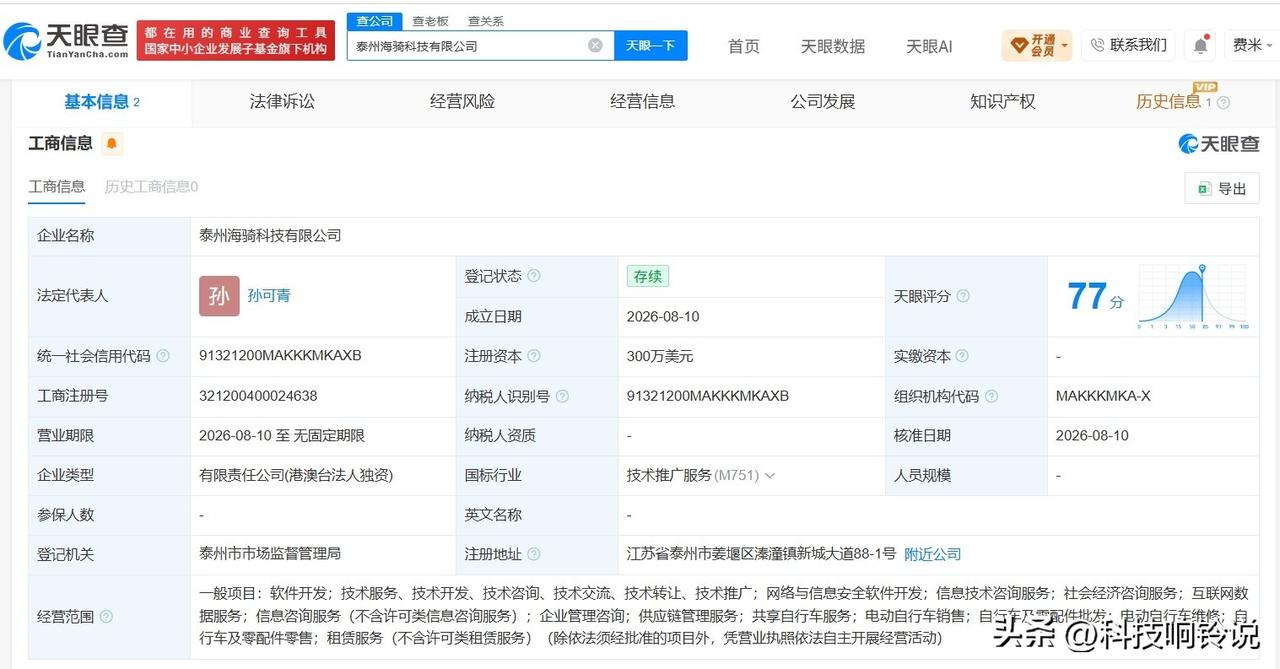This screenshot has width=1280, height=669.
Task: Open the 经营信息 tab
Action: pos(642,102)
